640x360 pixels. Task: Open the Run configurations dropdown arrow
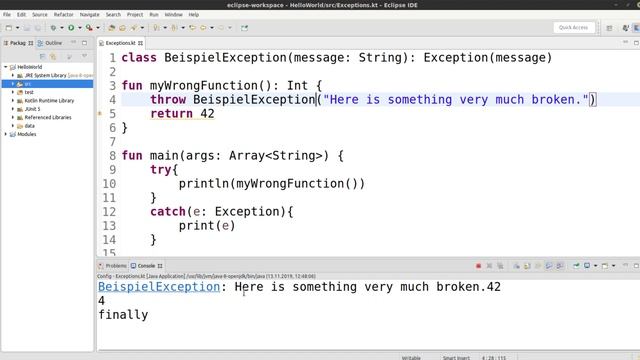pyautogui.click(x=80, y=28)
